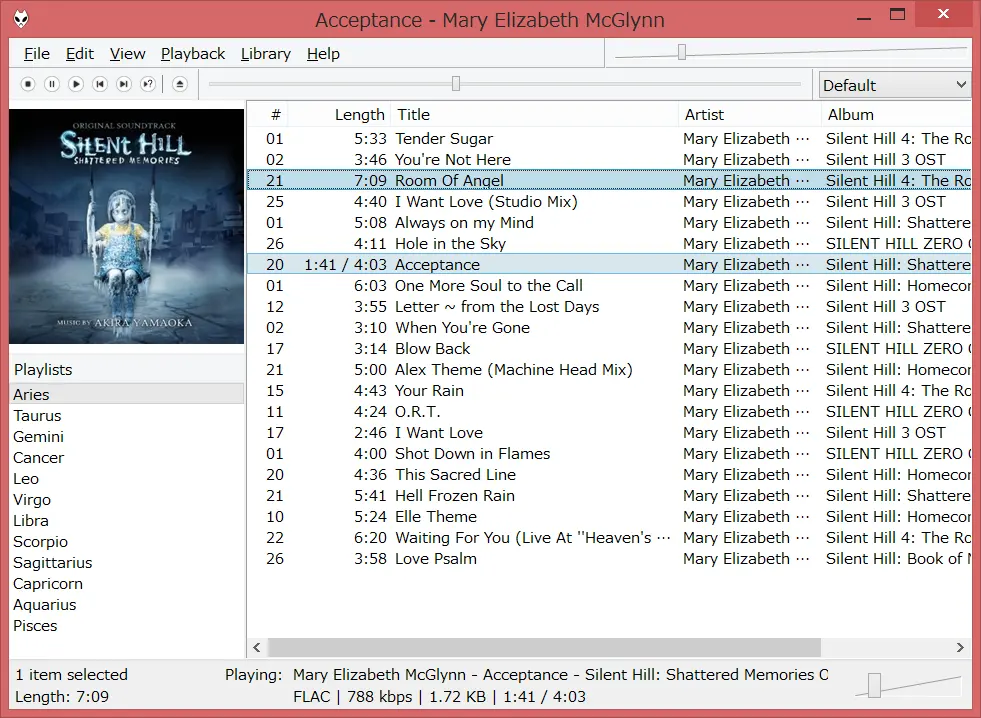The width and height of the screenshot is (981, 718).
Task: Click the Silent Hill album art thumbnail
Action: point(126,226)
